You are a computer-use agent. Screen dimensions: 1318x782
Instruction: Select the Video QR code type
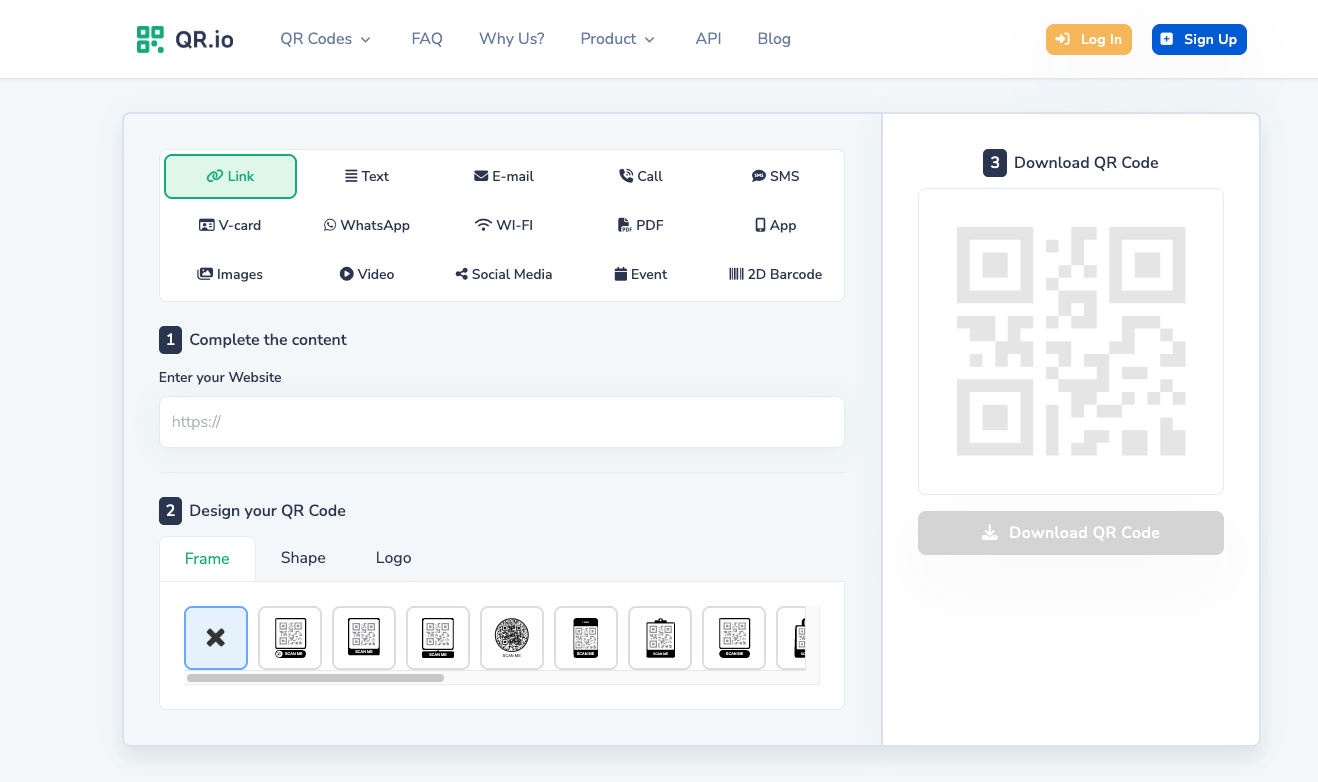point(366,274)
